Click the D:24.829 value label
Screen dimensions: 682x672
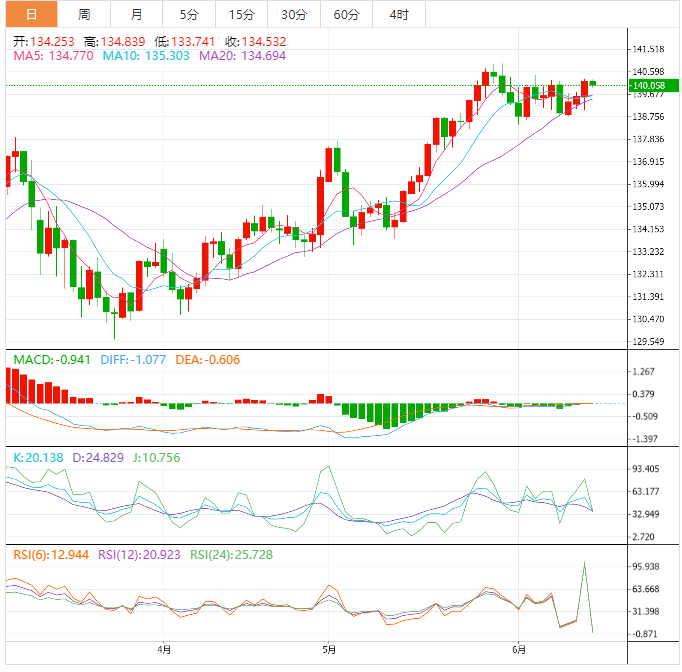98,458
